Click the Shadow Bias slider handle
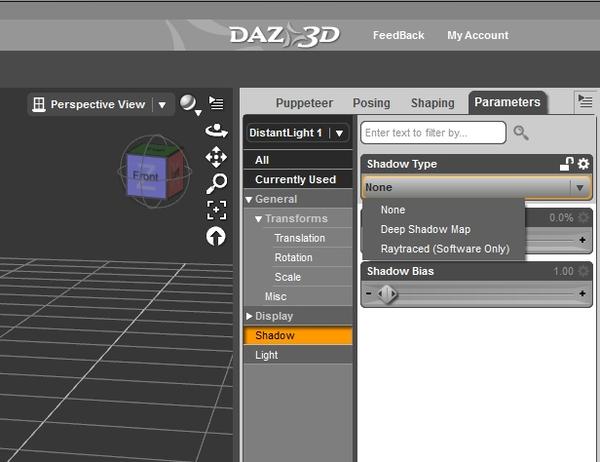The image size is (600, 462). tap(387, 294)
